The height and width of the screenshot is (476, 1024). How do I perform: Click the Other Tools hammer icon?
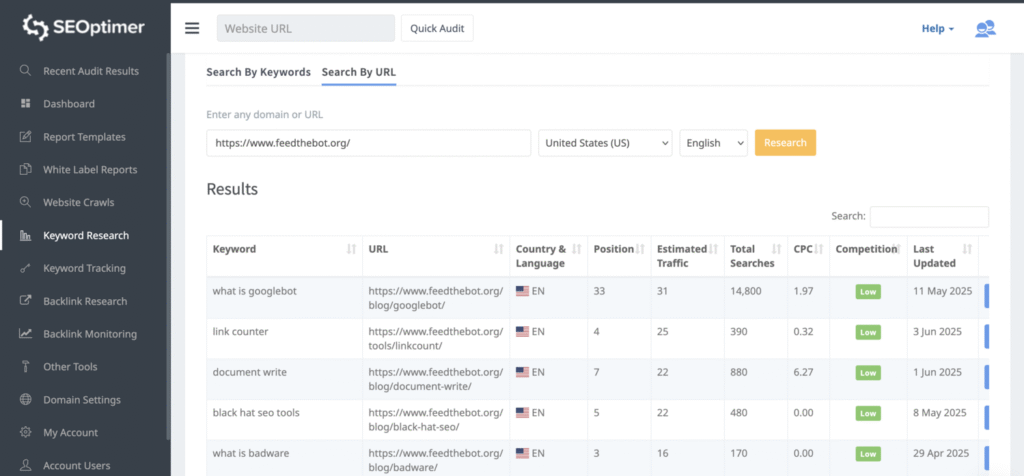point(25,366)
